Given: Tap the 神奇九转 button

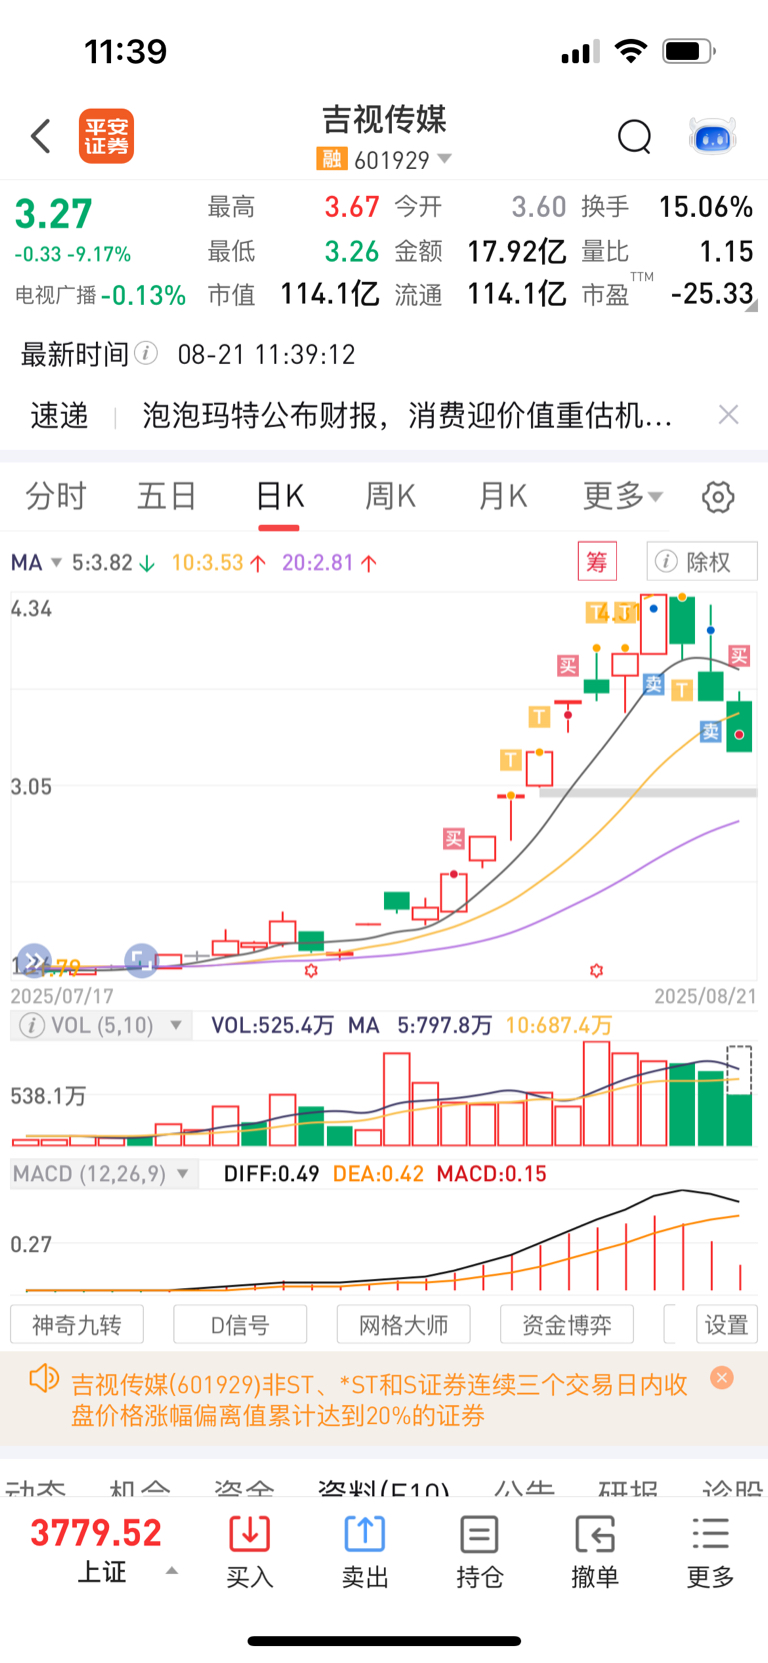Looking at the screenshot, I should 77,1325.
